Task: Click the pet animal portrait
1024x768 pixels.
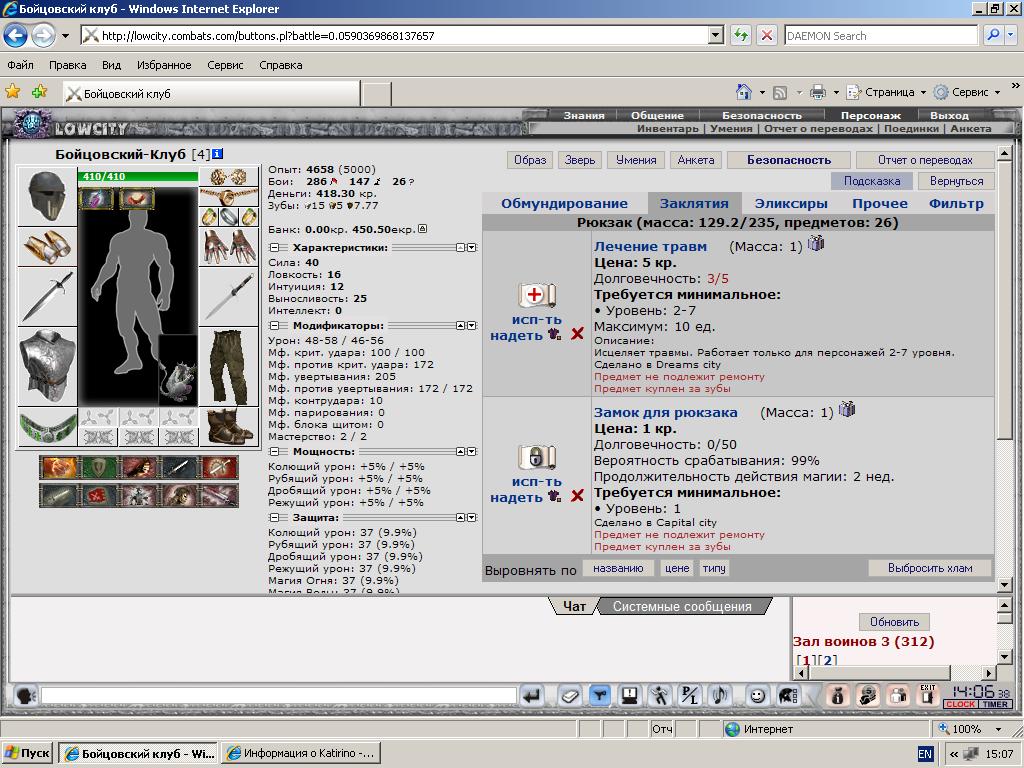Action: point(178,370)
